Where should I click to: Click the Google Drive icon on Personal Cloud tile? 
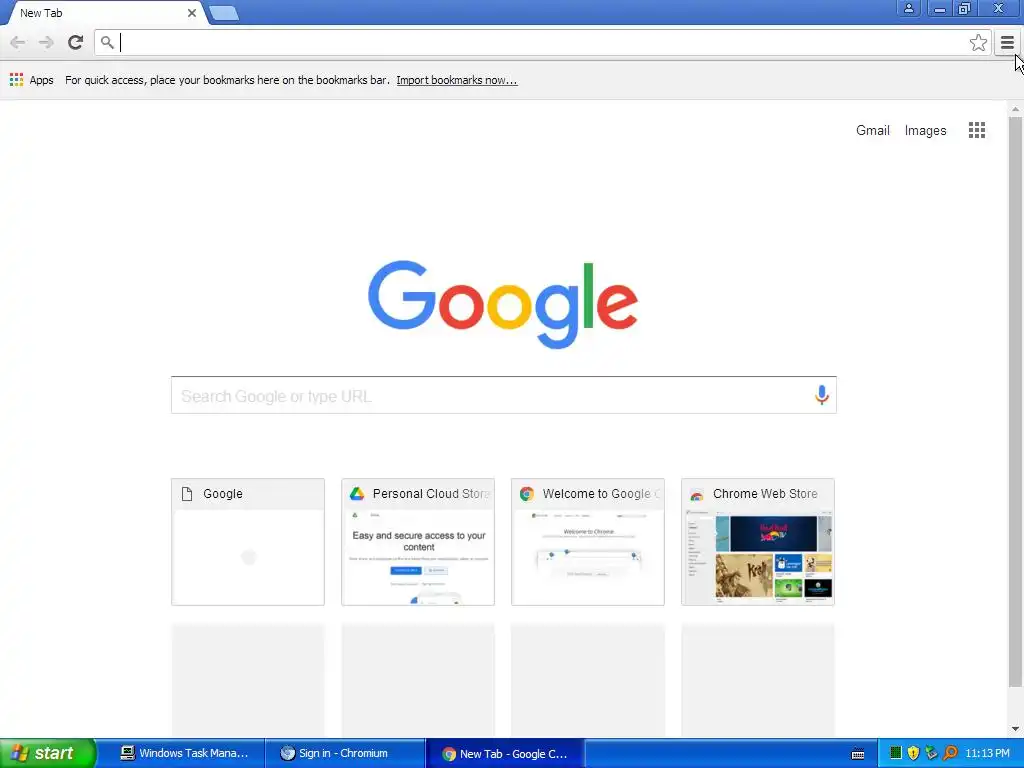(x=357, y=494)
